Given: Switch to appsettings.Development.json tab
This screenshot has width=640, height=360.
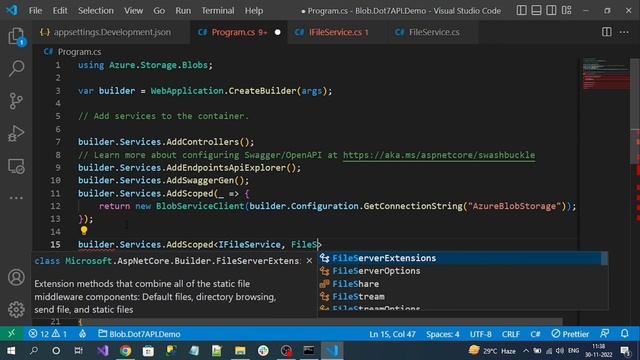Looking at the screenshot, I should click(x=111, y=32).
